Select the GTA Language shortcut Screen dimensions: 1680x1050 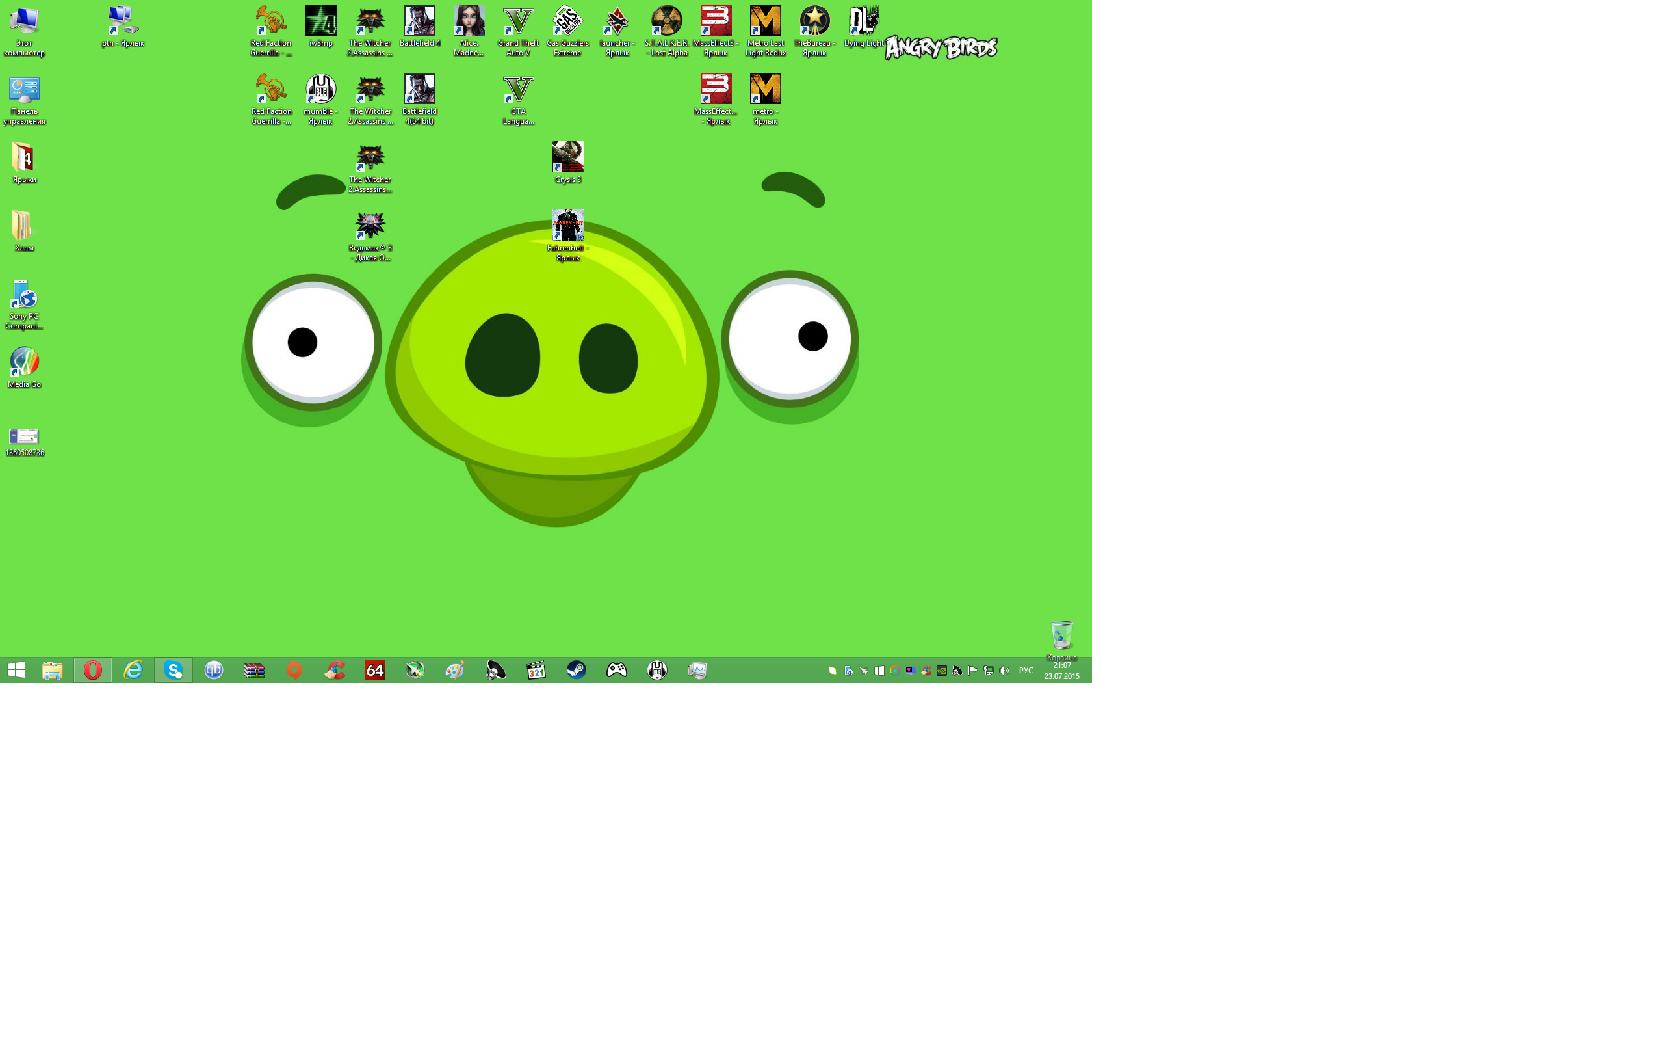tap(518, 100)
